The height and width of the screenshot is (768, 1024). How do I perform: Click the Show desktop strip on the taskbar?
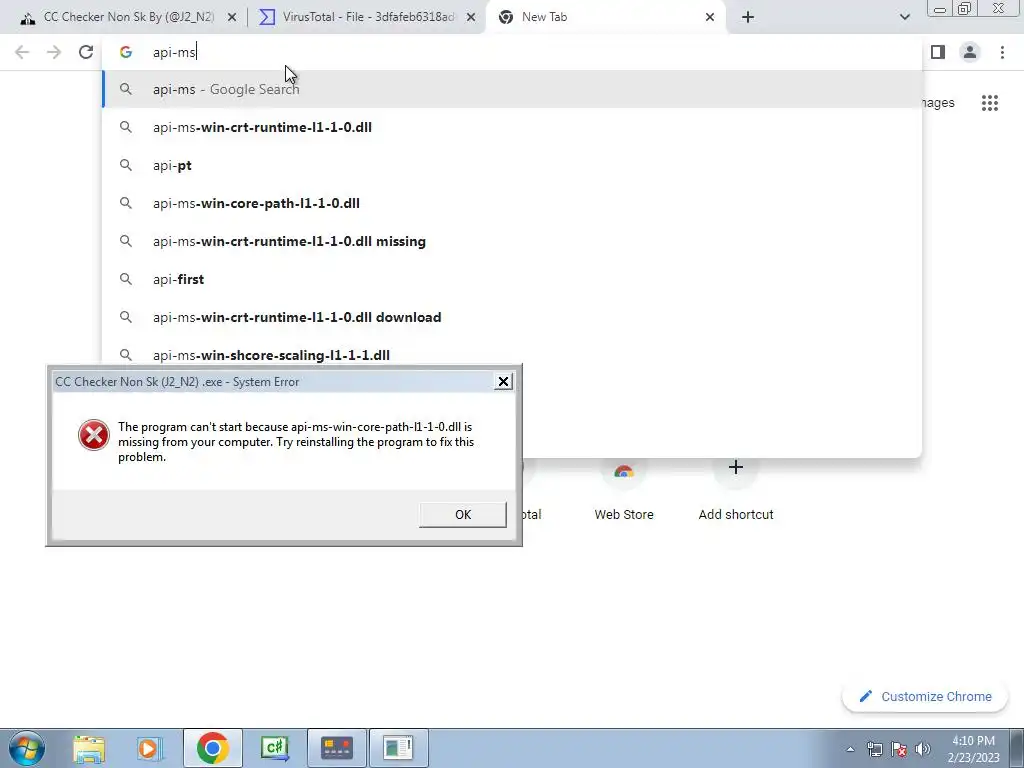[1016, 748]
